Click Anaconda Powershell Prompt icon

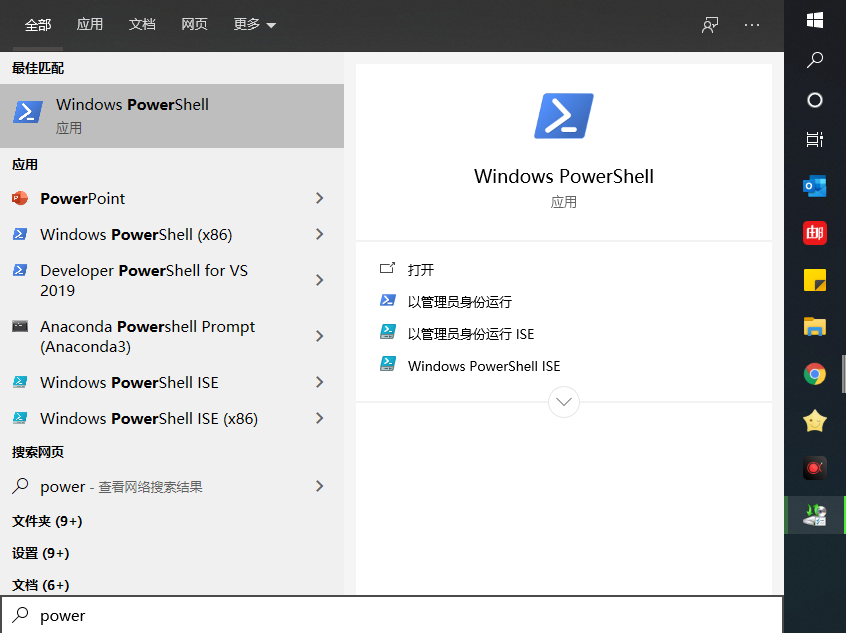pos(20,326)
